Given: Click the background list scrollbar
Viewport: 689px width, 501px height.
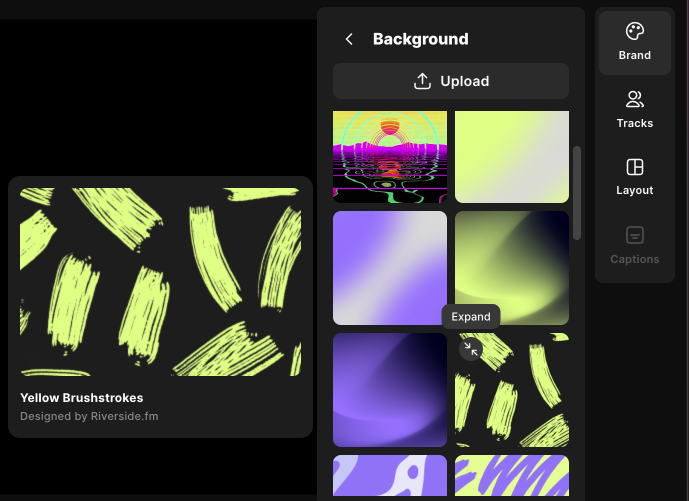Looking at the screenshot, I should (576, 193).
